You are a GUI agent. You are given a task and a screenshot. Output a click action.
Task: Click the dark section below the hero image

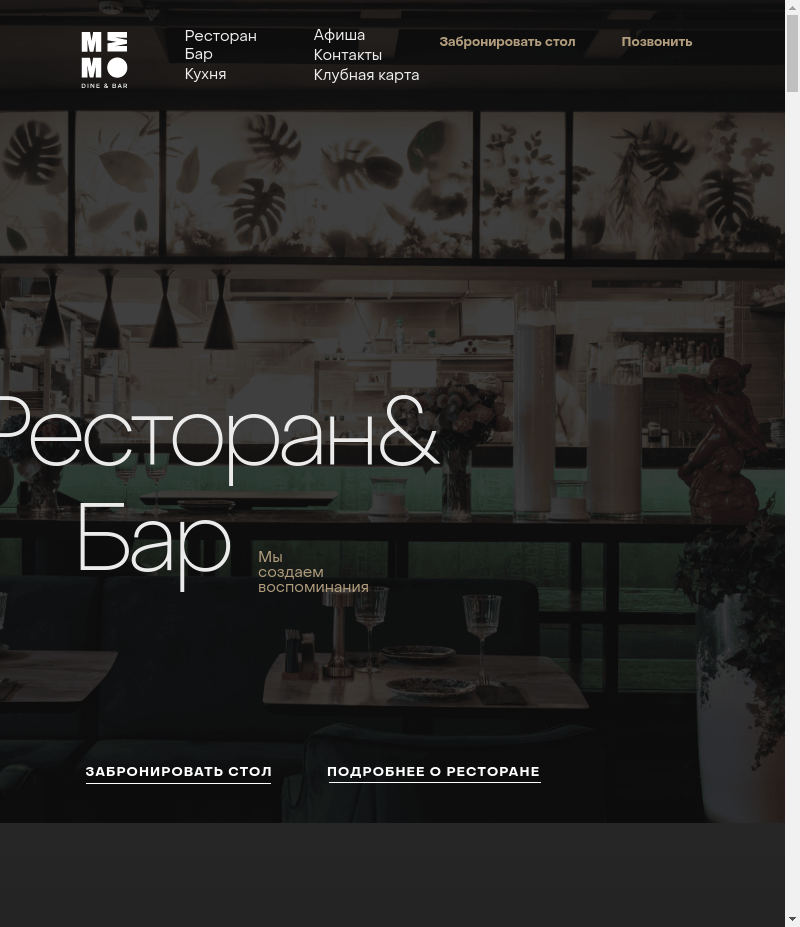(x=392, y=874)
